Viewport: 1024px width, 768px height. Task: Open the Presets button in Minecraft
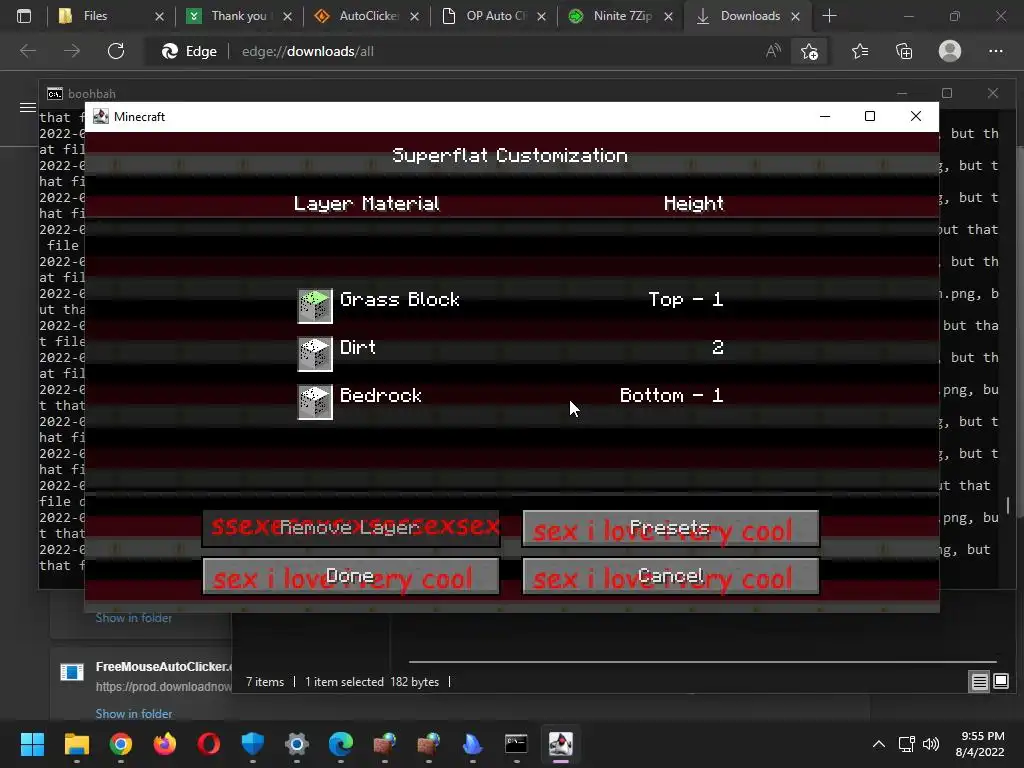click(x=670, y=528)
